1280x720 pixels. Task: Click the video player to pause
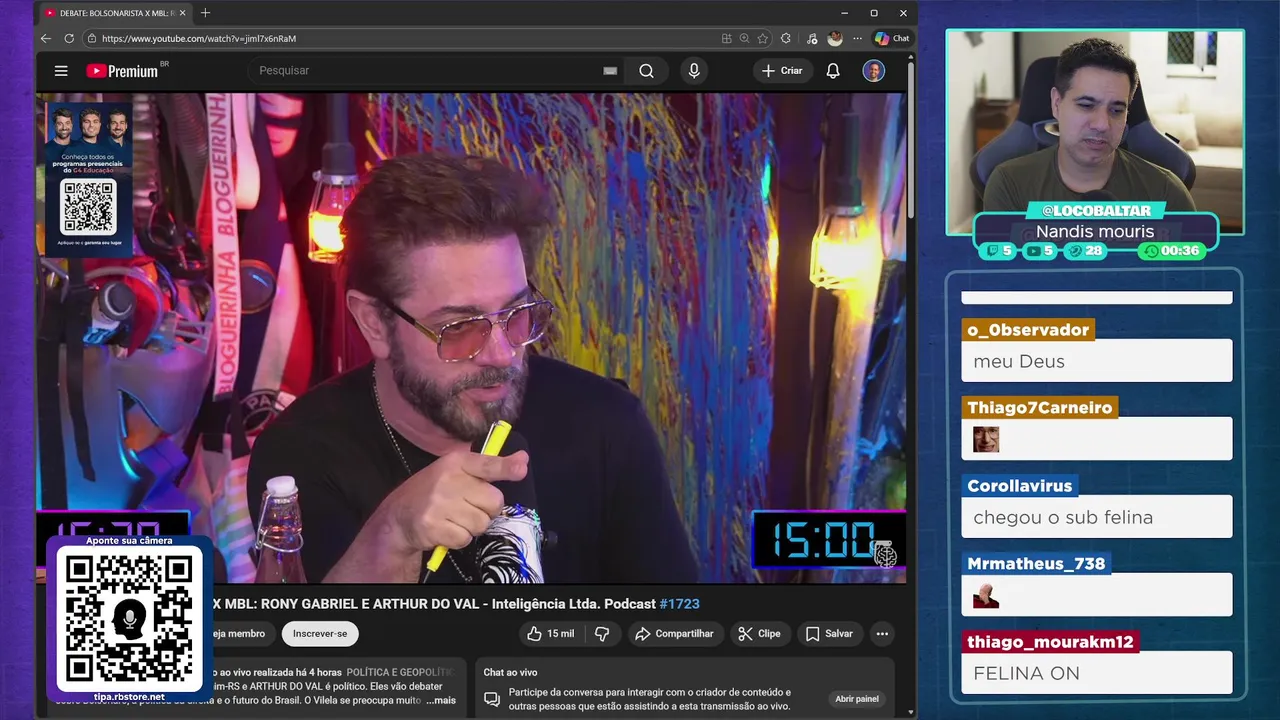(x=471, y=338)
